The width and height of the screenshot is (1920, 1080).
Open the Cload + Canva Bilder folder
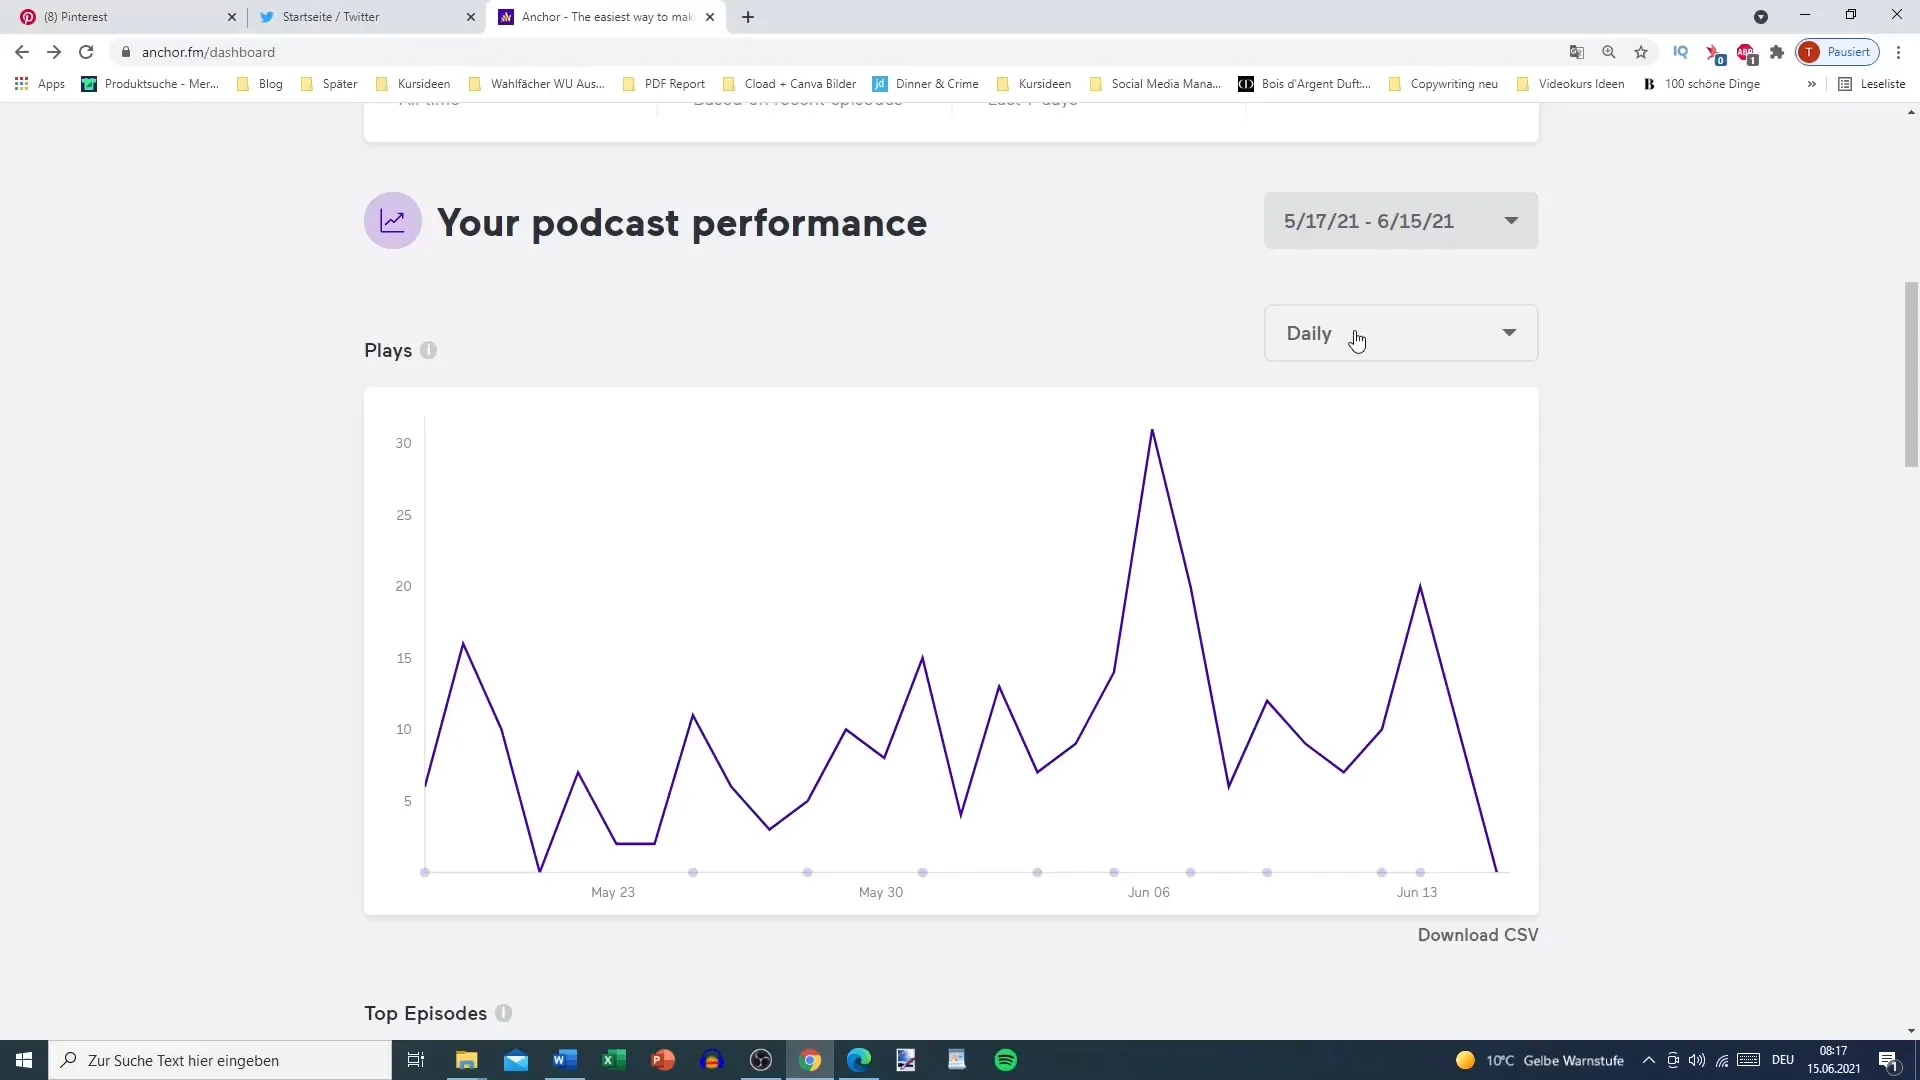click(x=789, y=84)
